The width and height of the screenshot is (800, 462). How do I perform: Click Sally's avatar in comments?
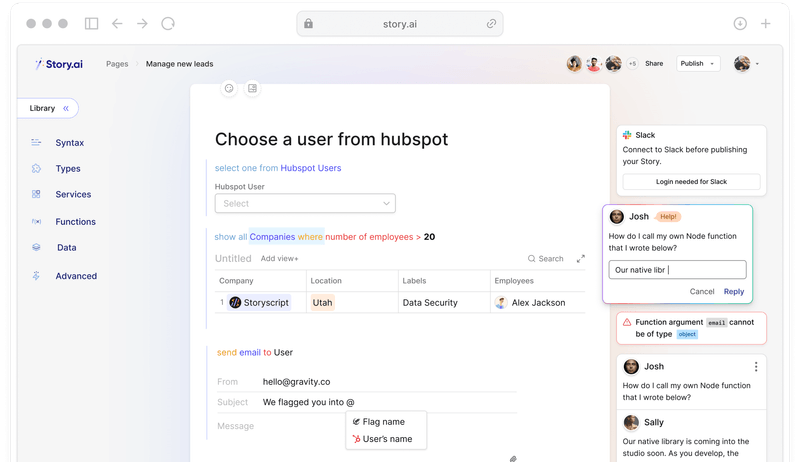click(631, 422)
